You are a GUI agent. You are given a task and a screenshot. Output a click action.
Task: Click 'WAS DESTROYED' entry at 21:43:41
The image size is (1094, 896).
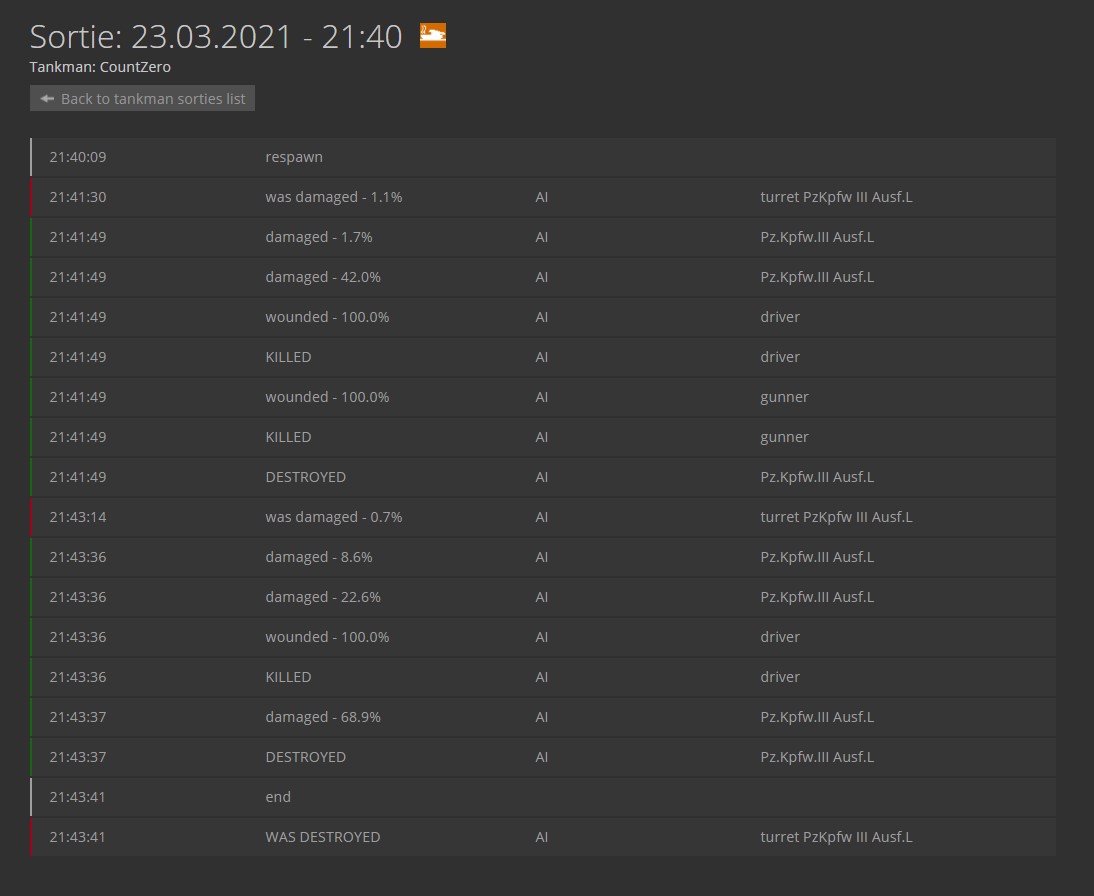323,837
